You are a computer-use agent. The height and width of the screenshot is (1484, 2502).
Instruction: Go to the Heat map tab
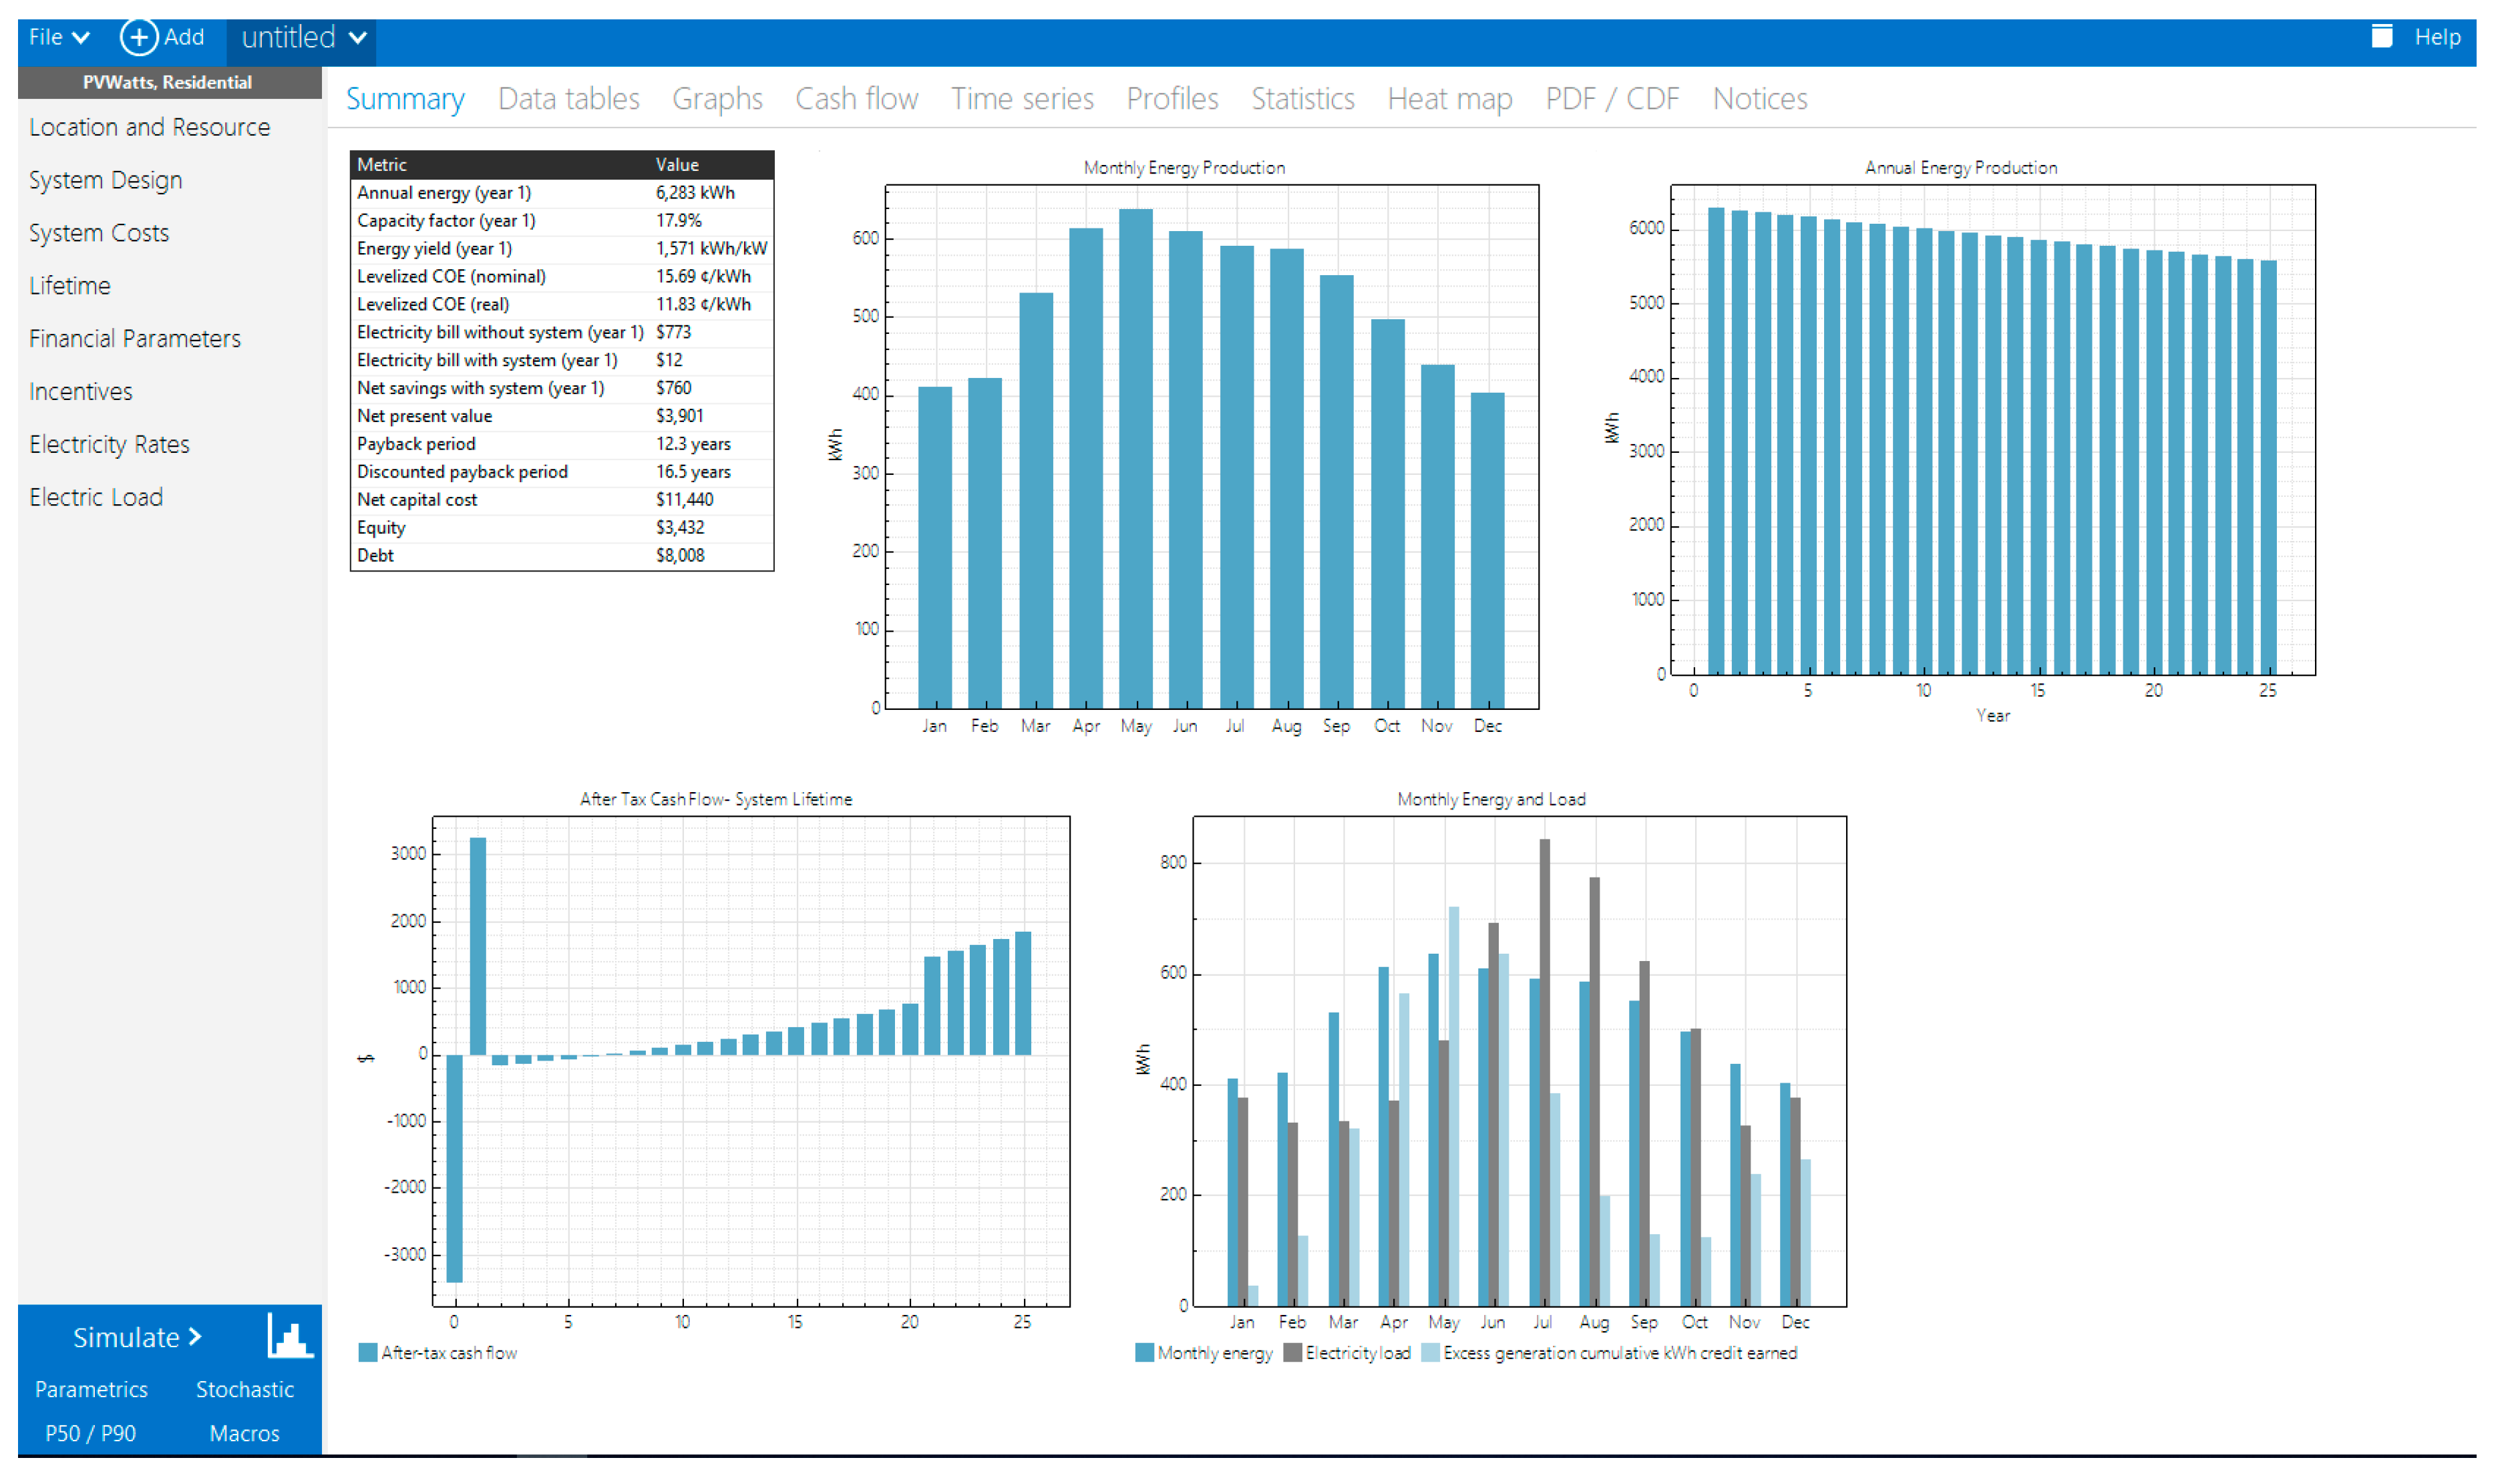click(1449, 99)
